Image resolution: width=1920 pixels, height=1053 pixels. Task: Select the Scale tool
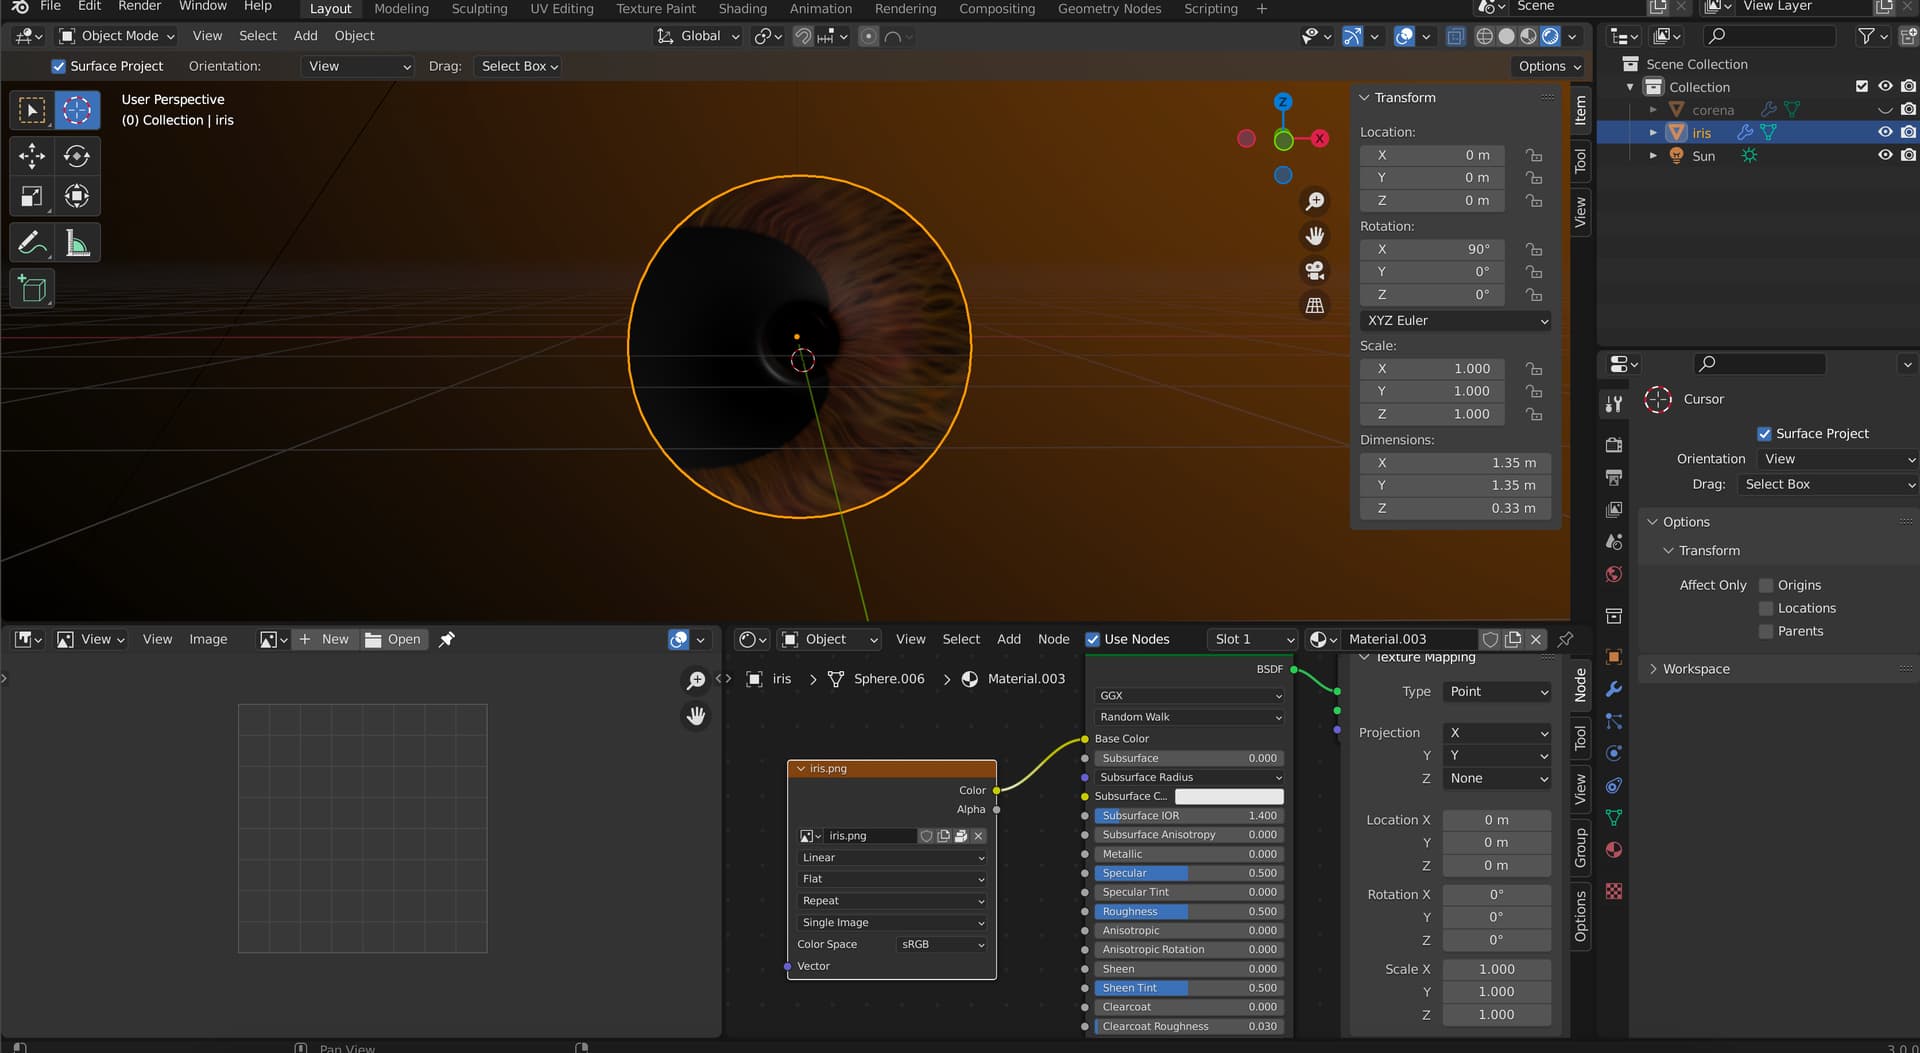coord(32,196)
